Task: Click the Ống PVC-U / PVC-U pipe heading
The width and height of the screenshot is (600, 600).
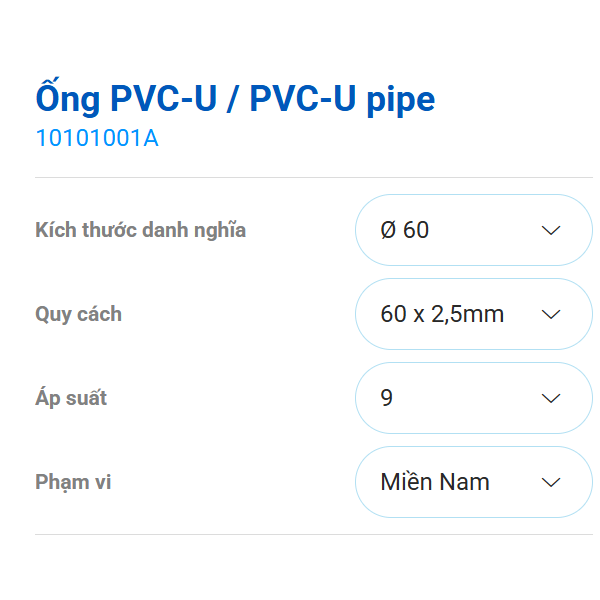Action: (x=235, y=99)
